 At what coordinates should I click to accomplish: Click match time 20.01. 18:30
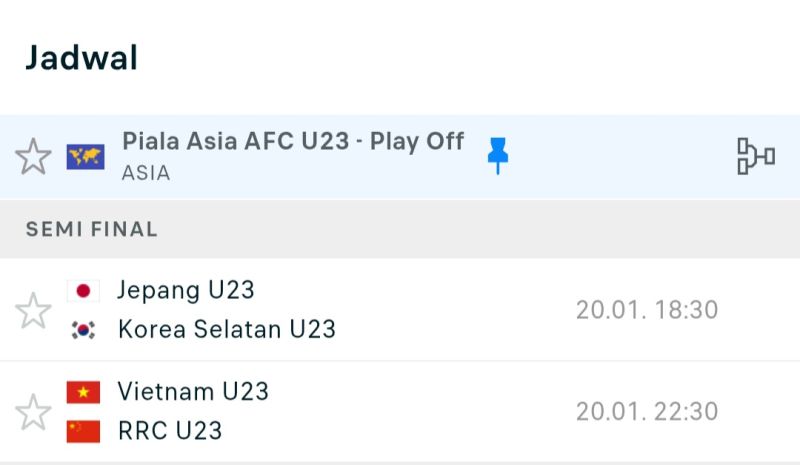pyautogui.click(x=647, y=310)
